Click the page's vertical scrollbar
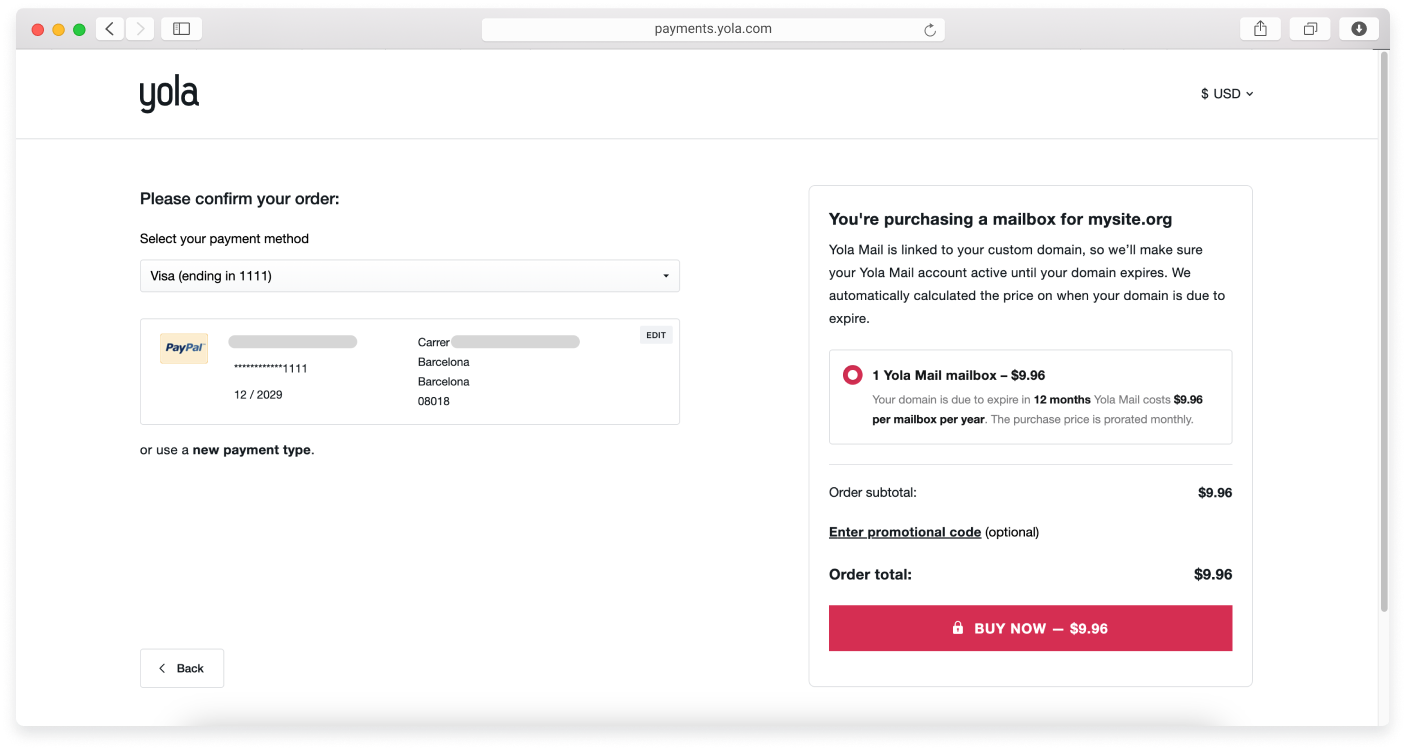This screenshot has width=1406, height=750. 1383,330
